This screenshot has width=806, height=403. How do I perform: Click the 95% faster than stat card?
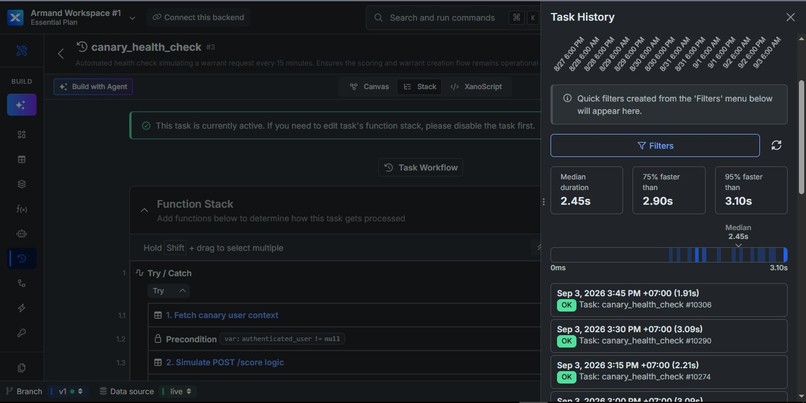pyautogui.click(x=751, y=190)
